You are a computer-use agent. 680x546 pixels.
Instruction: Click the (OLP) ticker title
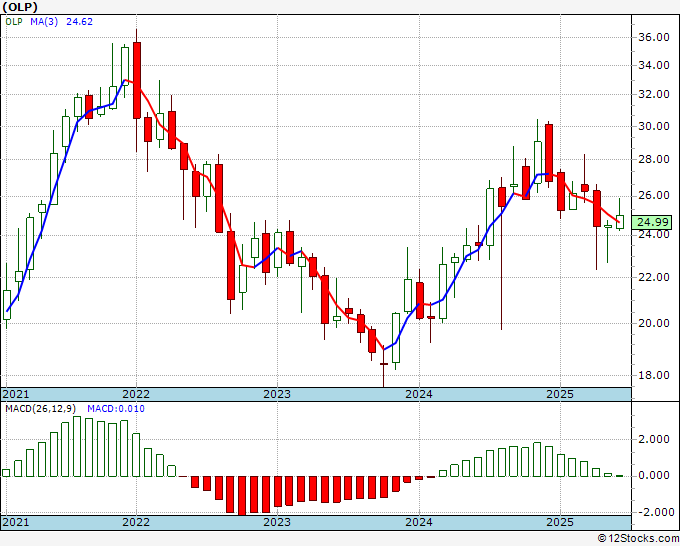[20, 7]
